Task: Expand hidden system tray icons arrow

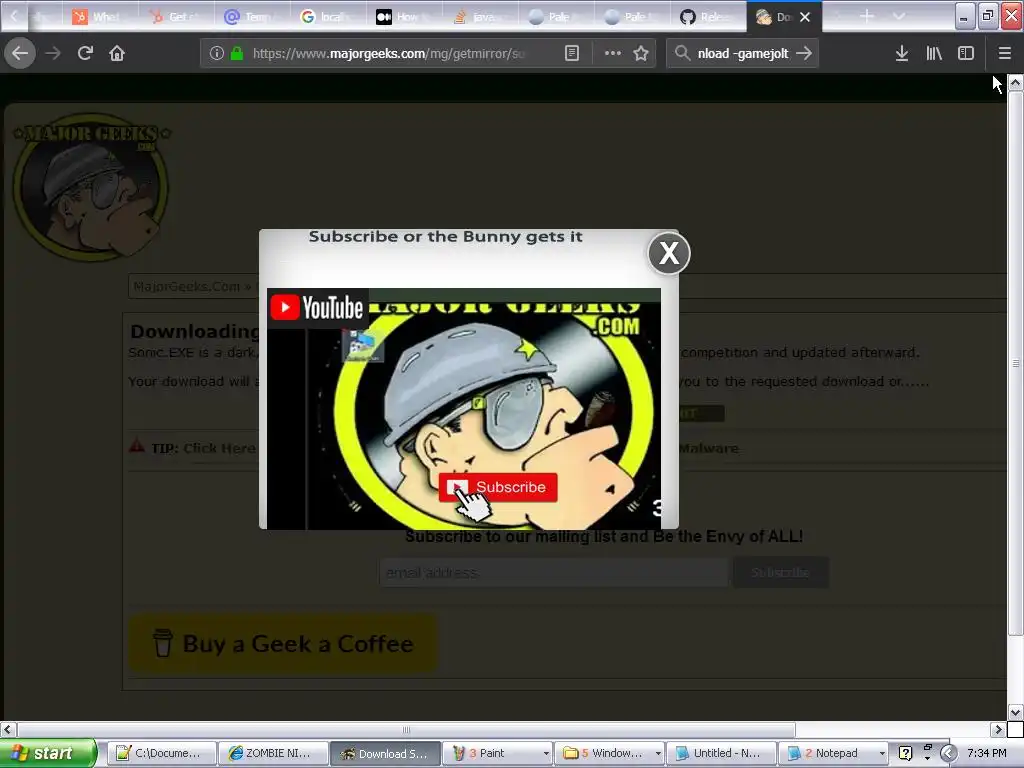Action: coord(948,753)
